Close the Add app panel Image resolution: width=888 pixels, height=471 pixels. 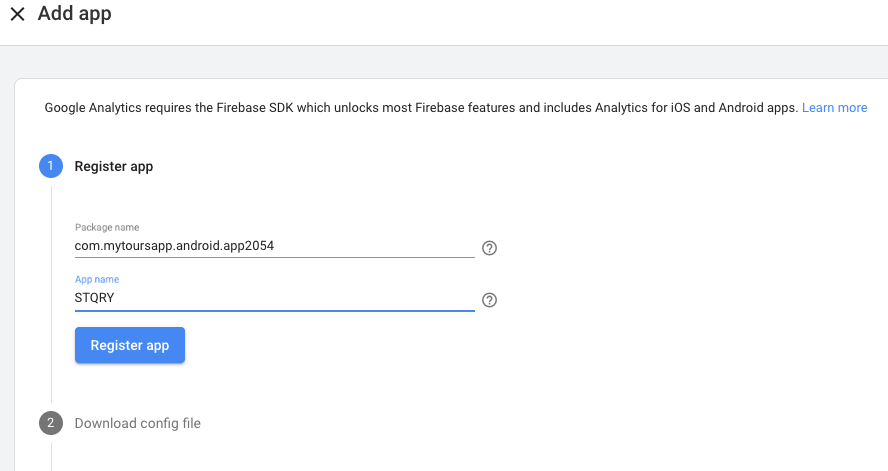[x=17, y=15]
